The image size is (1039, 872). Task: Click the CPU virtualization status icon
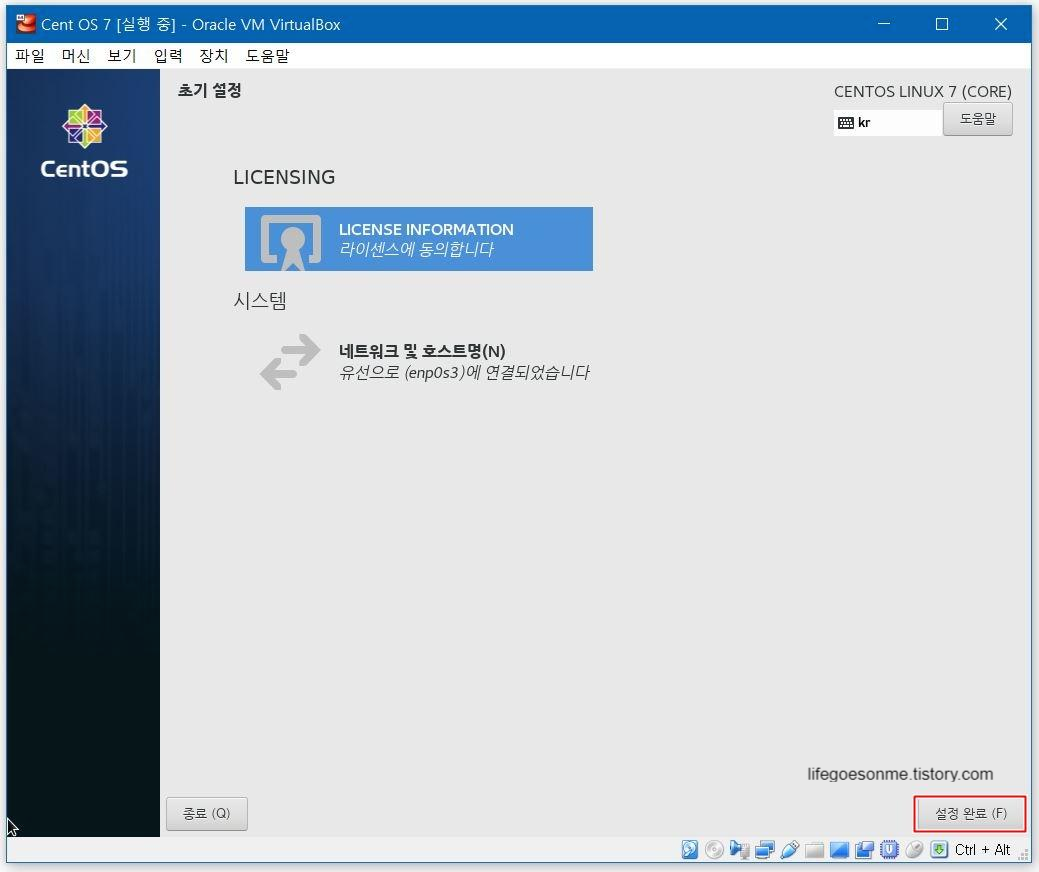(x=889, y=849)
